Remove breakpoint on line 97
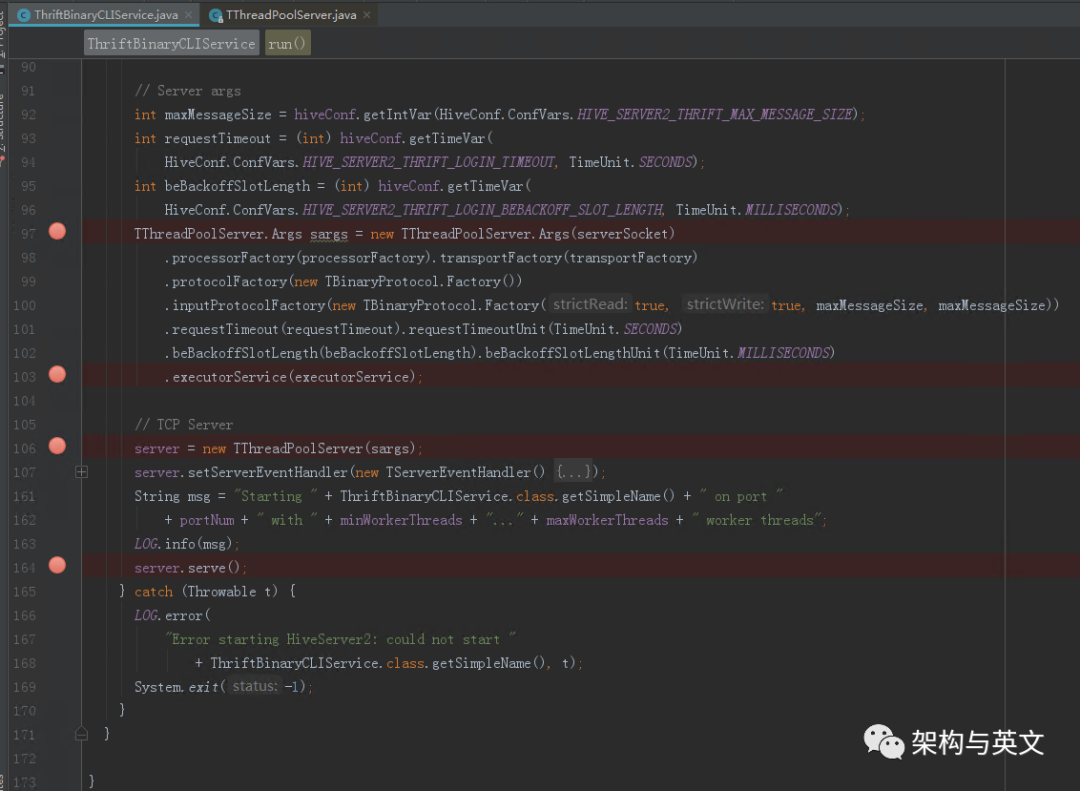The image size is (1080, 791). (57, 232)
